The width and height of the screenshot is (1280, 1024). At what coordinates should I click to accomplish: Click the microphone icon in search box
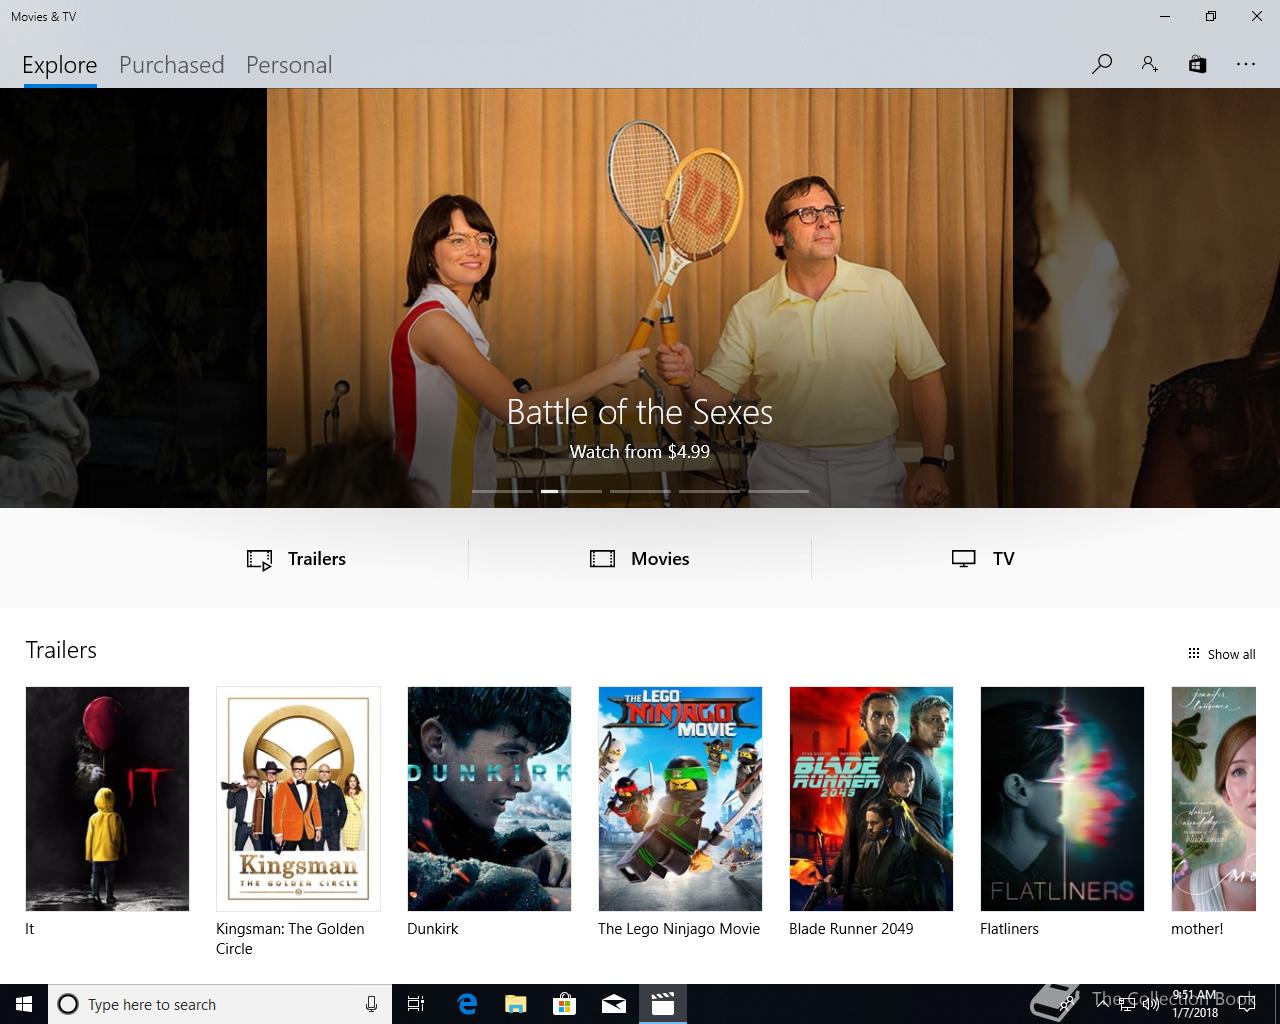[x=371, y=1004]
